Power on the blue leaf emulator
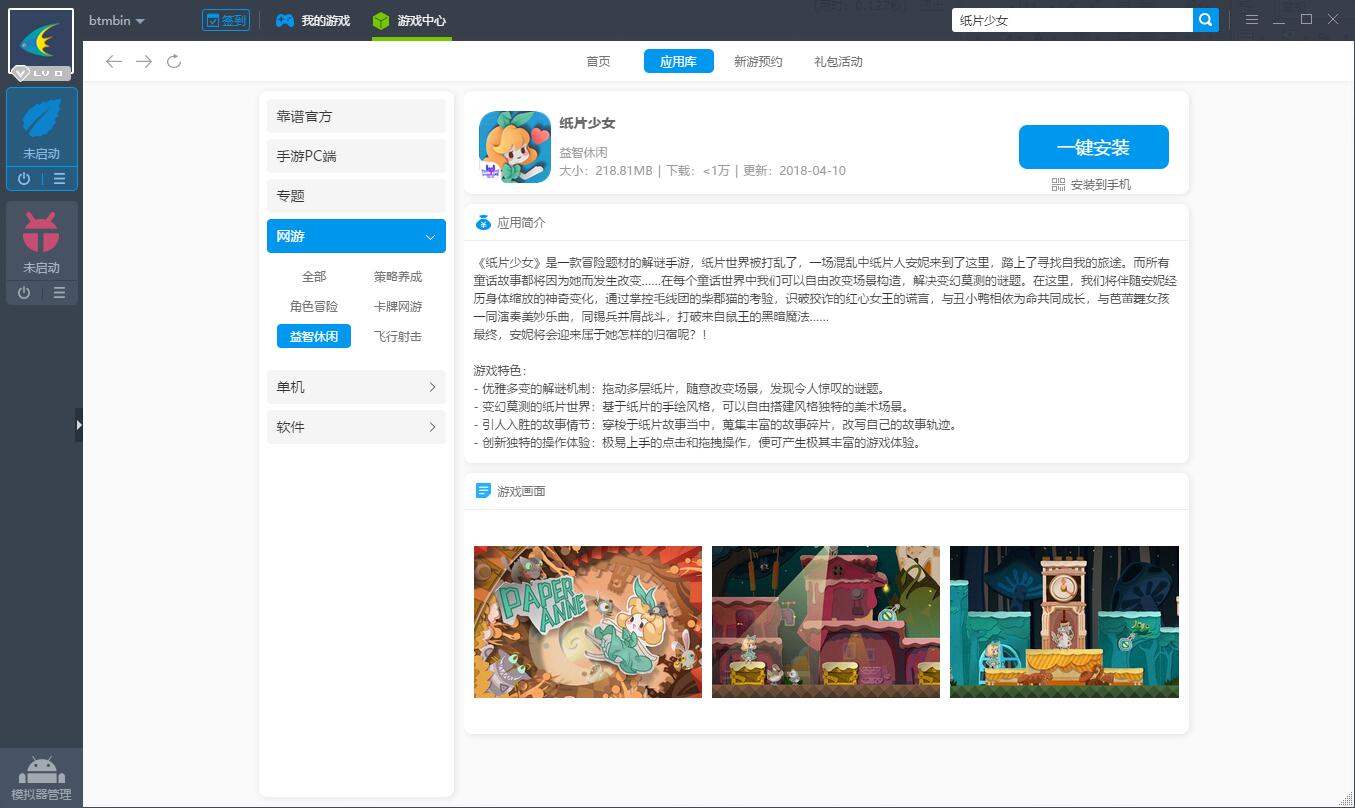Viewport: 1355px width, 808px height. point(24,179)
